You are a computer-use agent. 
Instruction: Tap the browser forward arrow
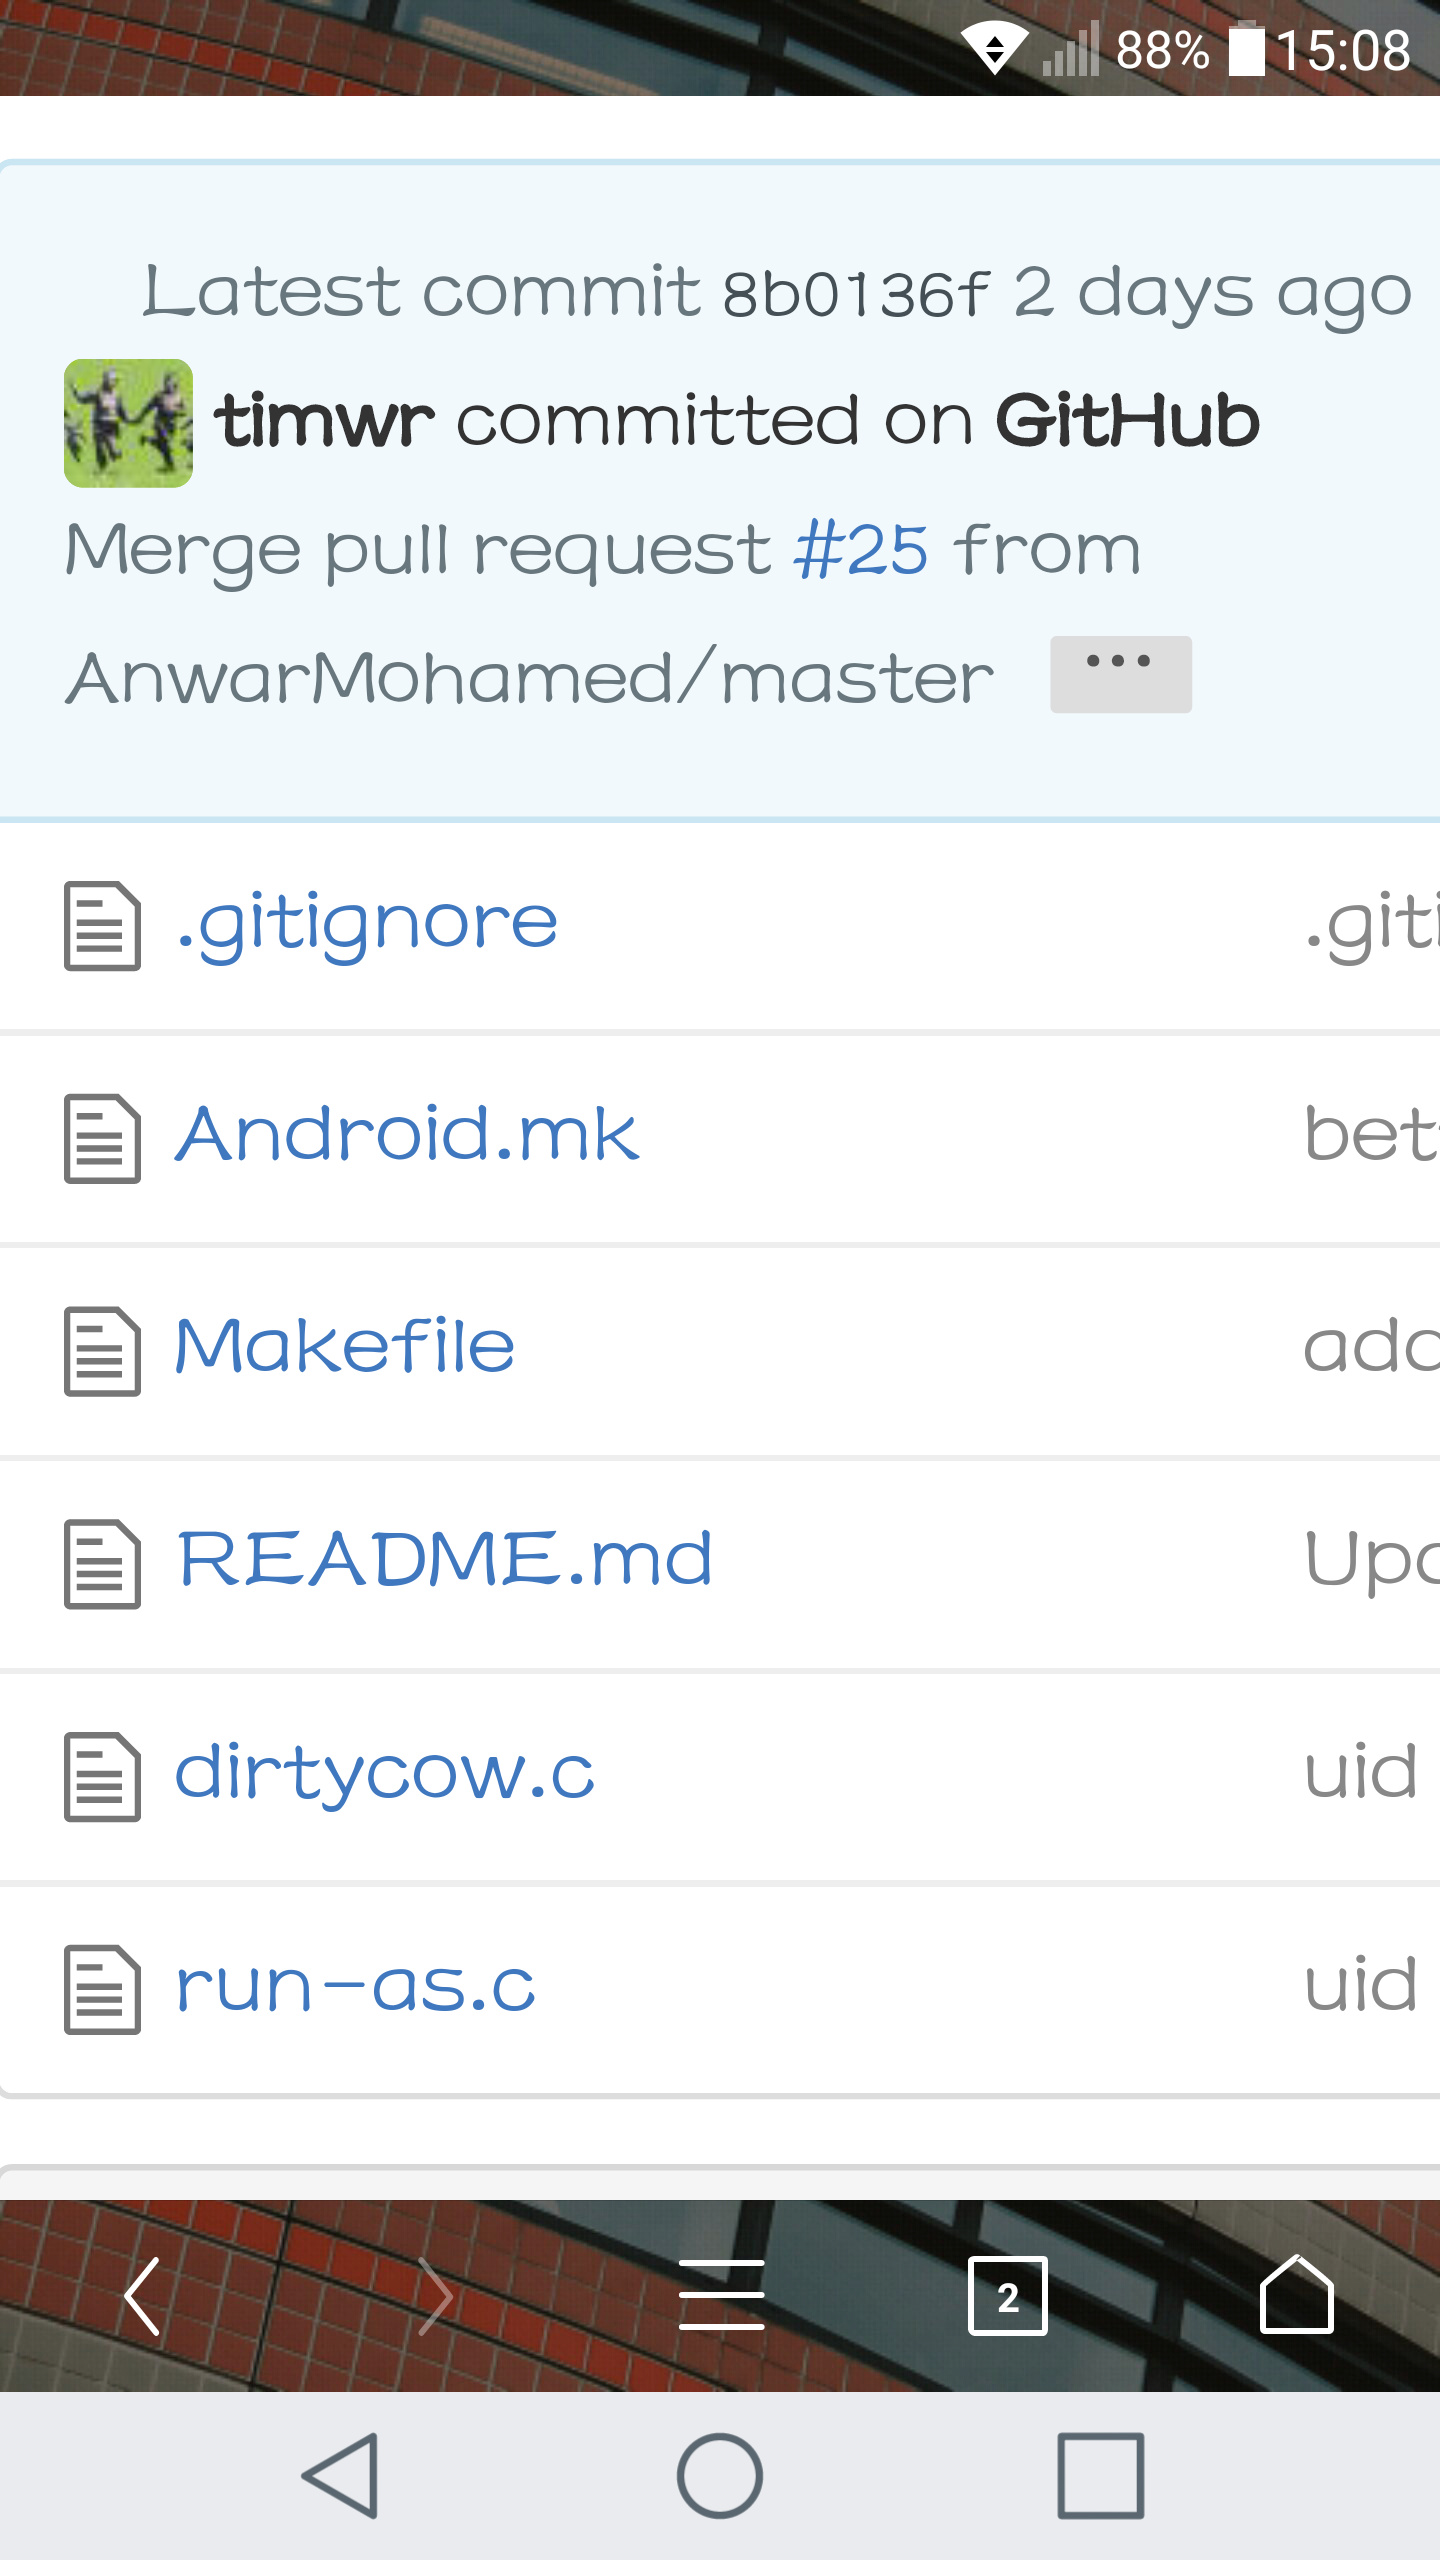coord(434,2296)
